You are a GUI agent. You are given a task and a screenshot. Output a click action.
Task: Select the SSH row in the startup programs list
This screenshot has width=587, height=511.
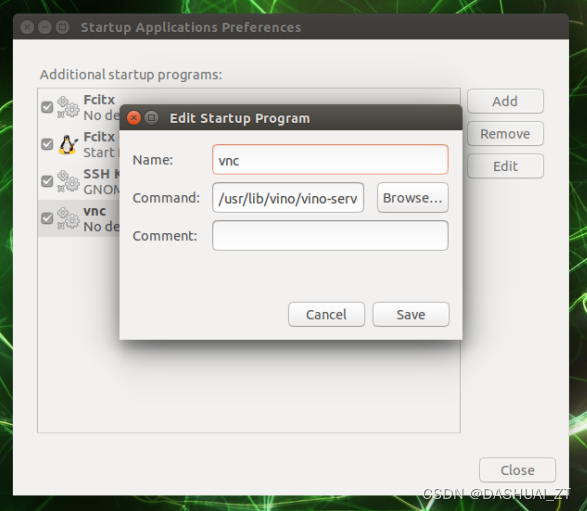click(x=79, y=181)
